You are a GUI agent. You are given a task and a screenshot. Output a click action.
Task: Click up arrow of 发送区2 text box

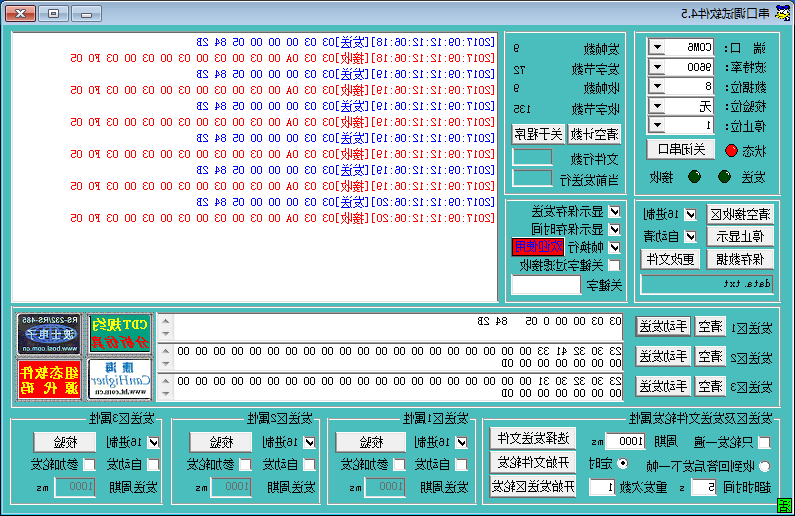click(166, 351)
